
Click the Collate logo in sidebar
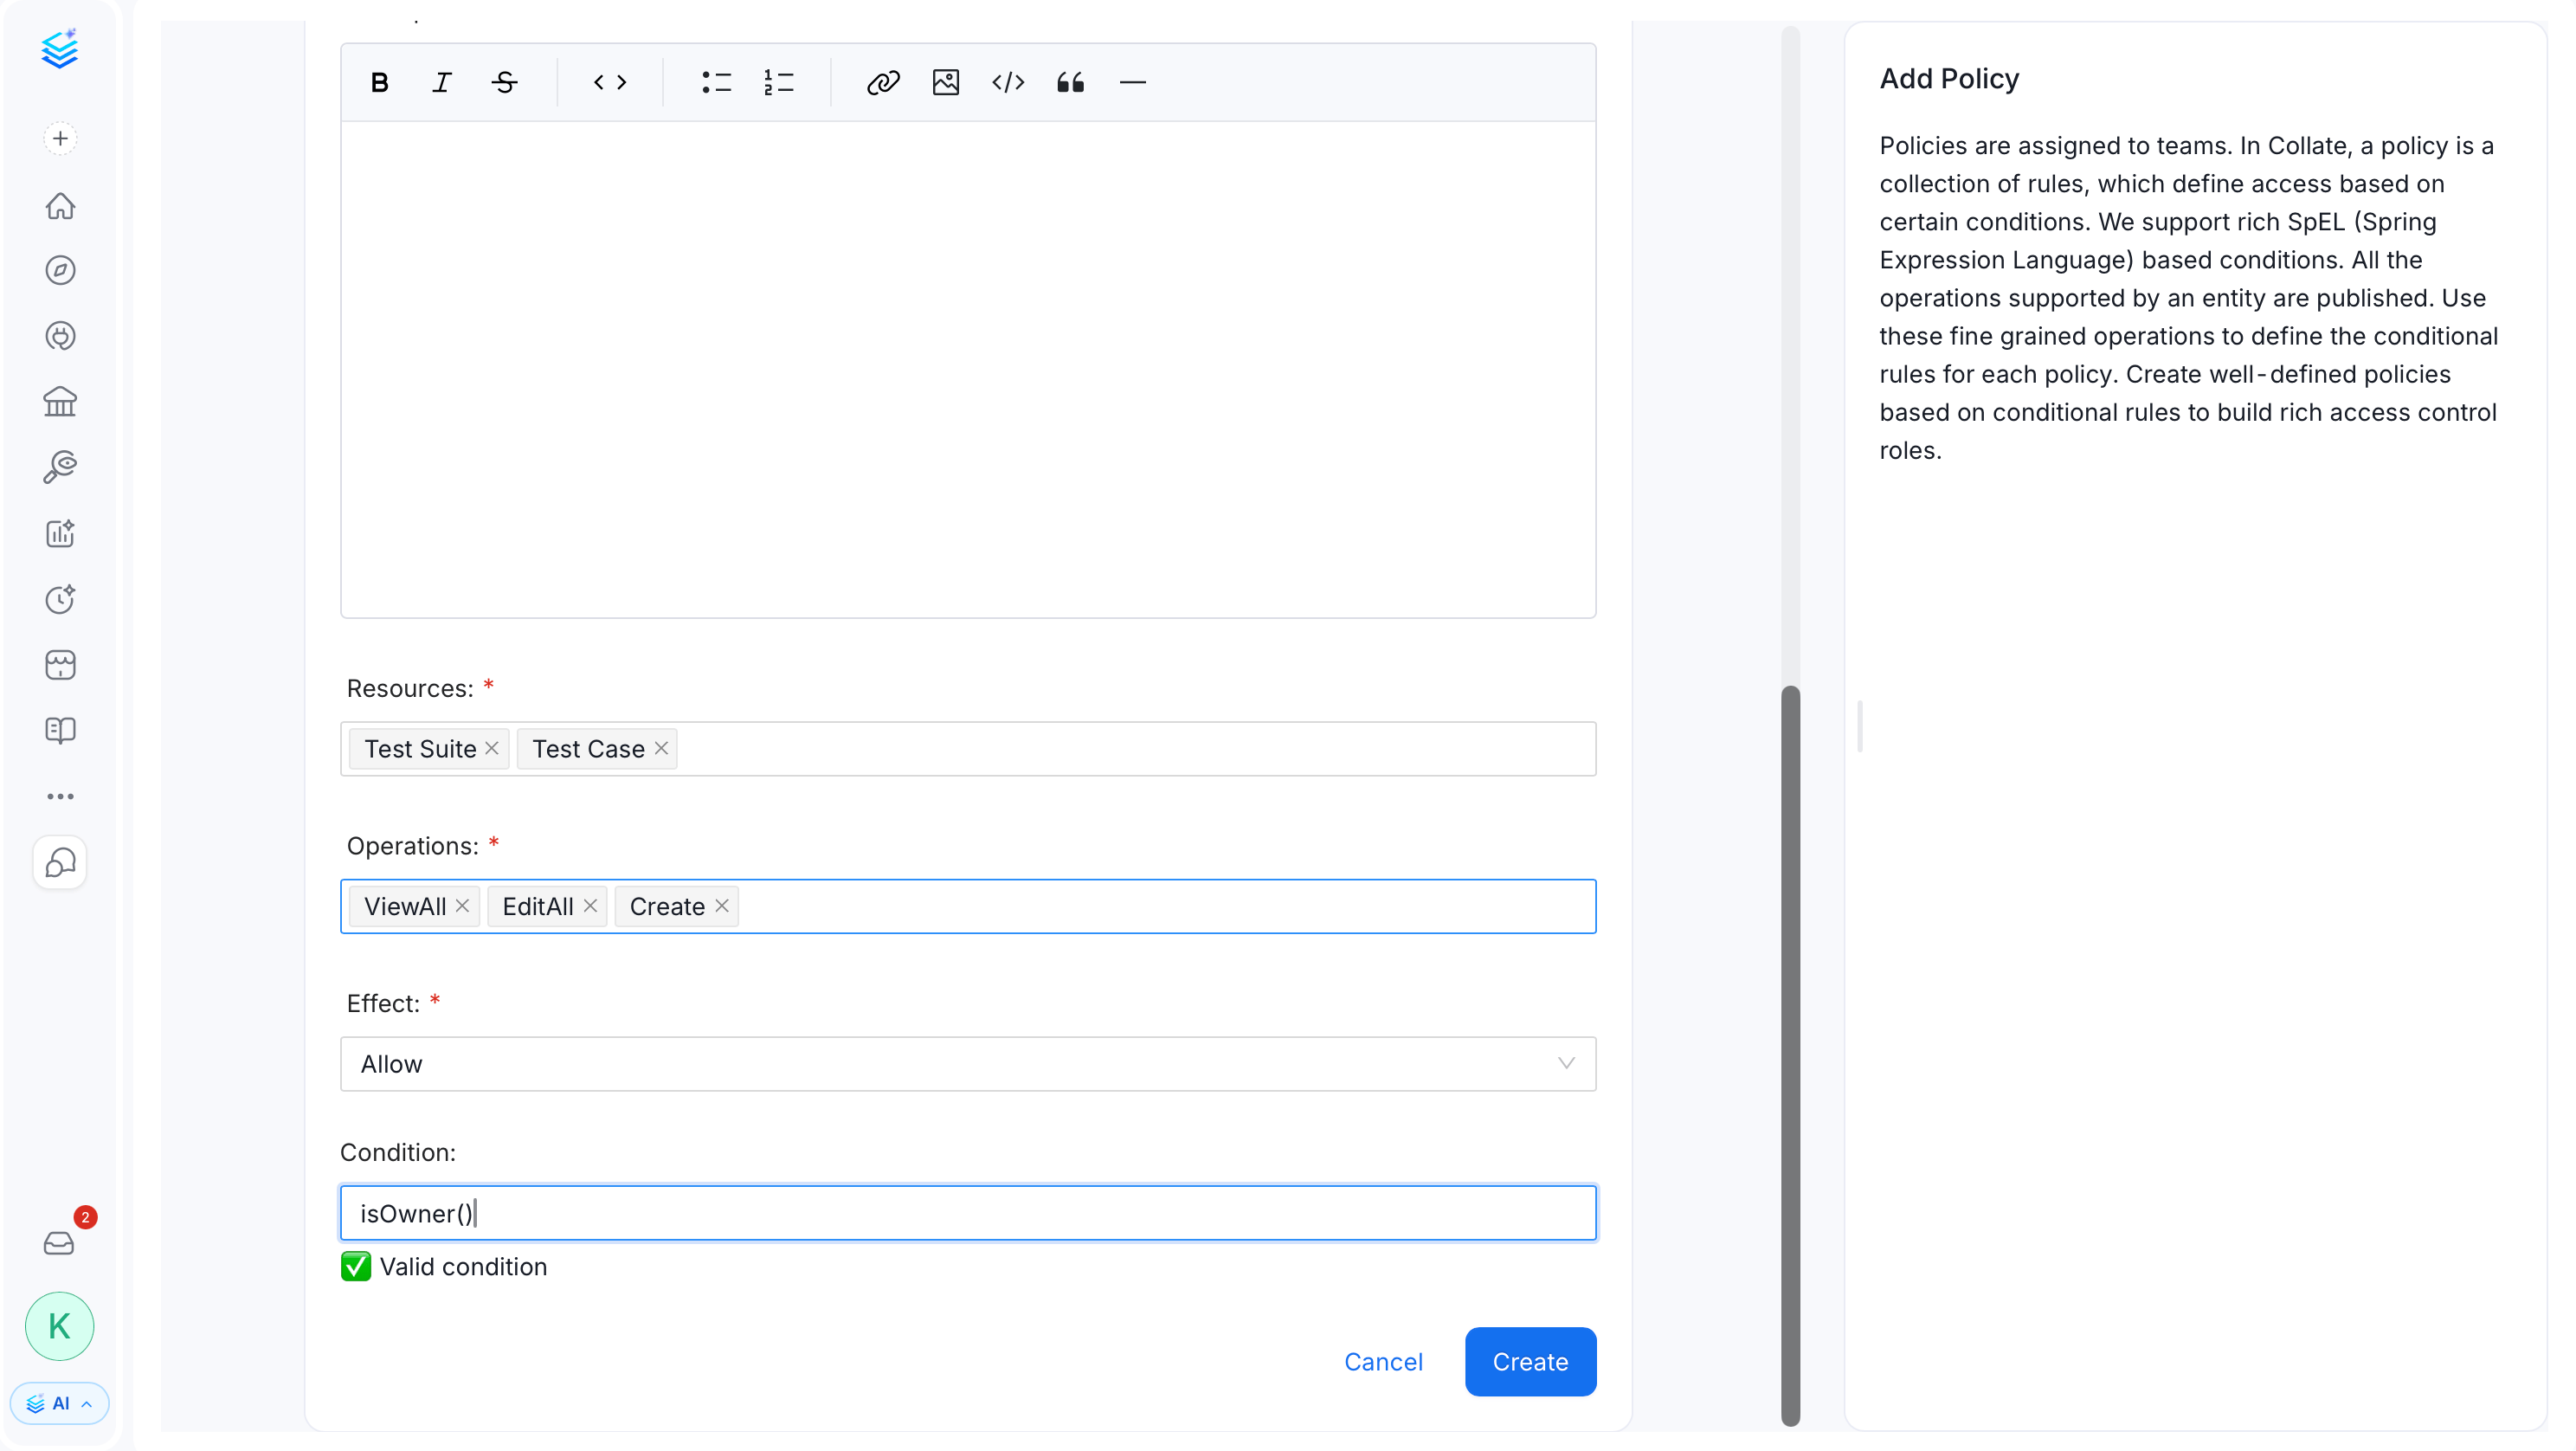[x=60, y=49]
